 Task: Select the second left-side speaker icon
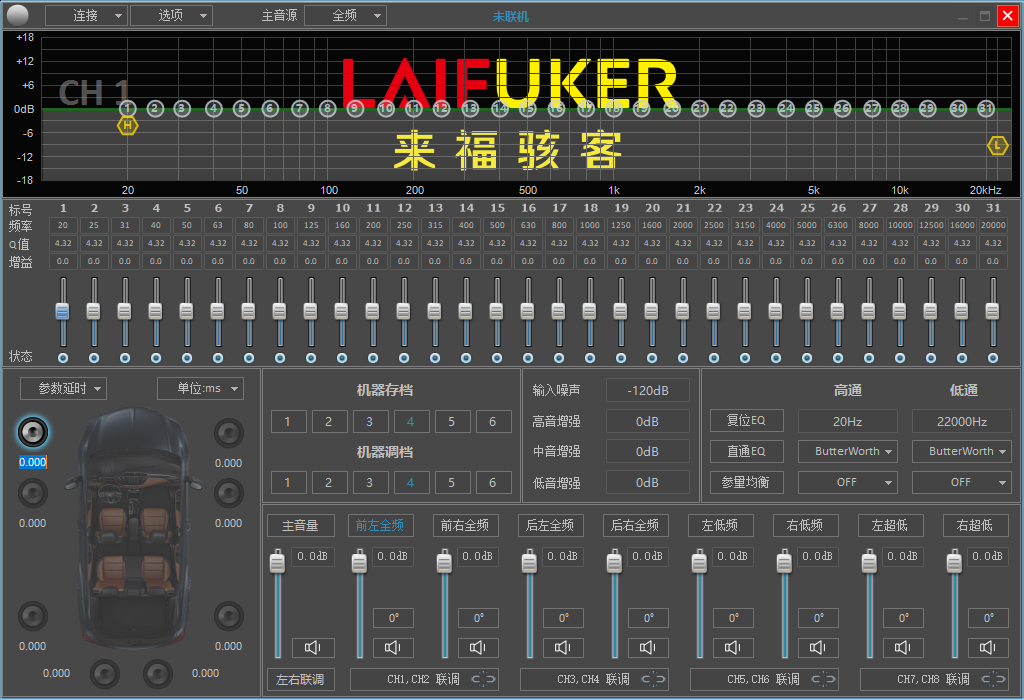(33, 493)
